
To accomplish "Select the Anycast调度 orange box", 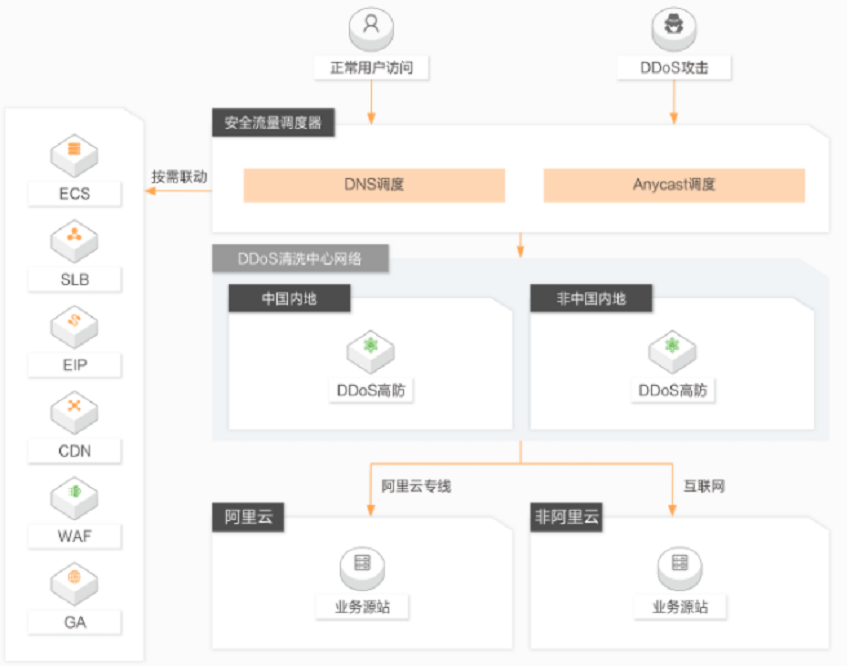I will (674, 185).
